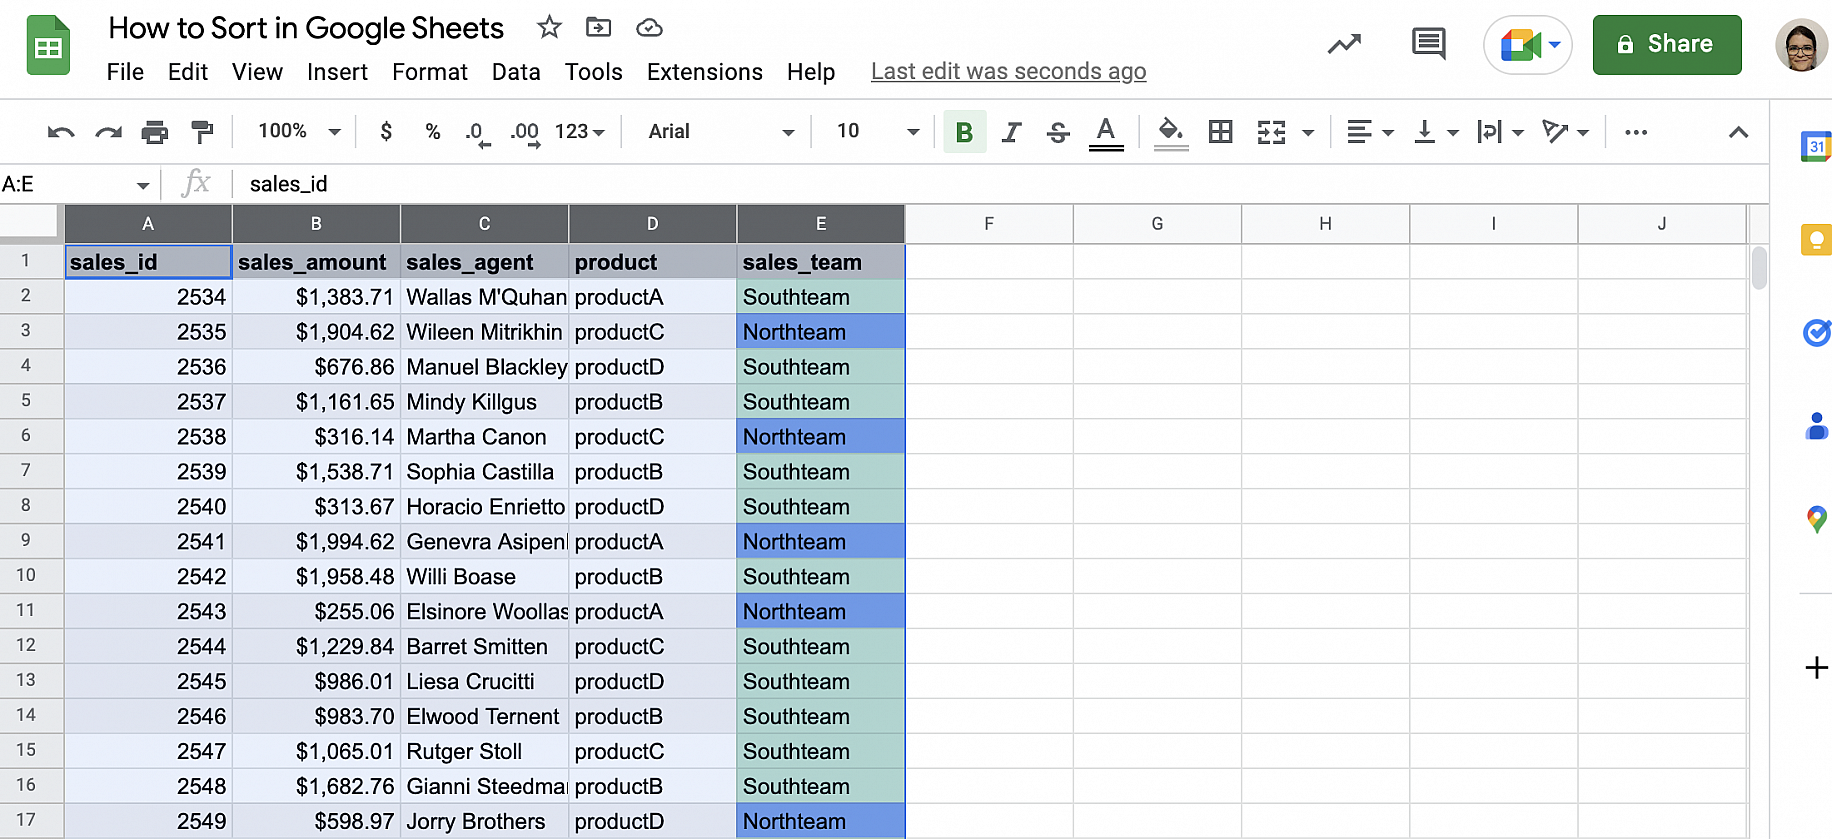This screenshot has height=839, width=1832.
Task: Toggle Strikethrough formatting
Action: point(1058,132)
